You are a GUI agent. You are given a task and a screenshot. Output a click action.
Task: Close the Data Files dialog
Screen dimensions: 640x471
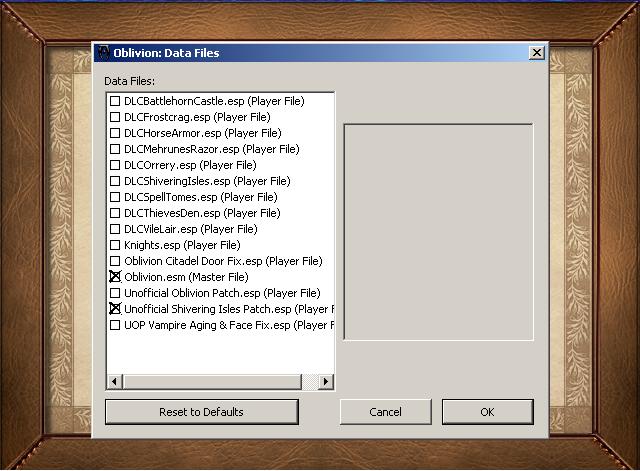[537, 53]
